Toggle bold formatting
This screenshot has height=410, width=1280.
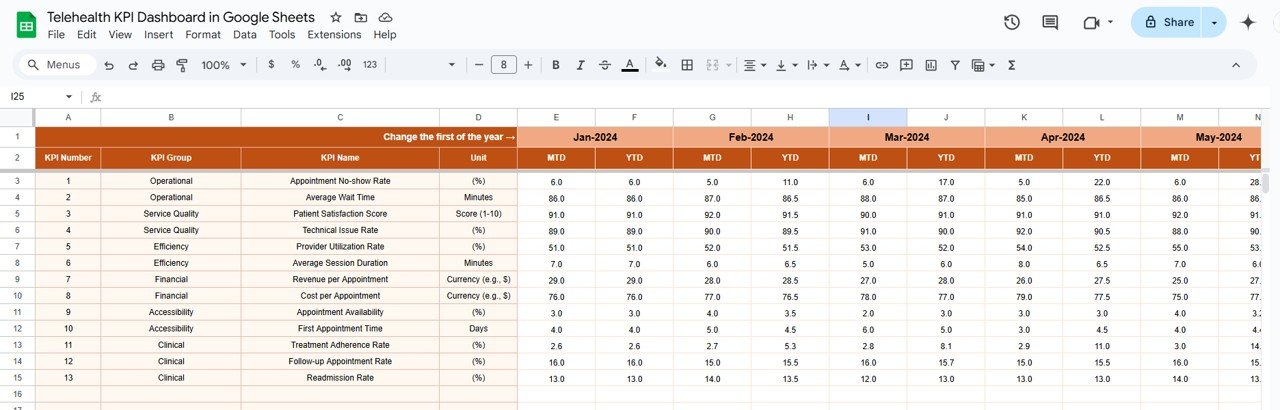point(555,65)
